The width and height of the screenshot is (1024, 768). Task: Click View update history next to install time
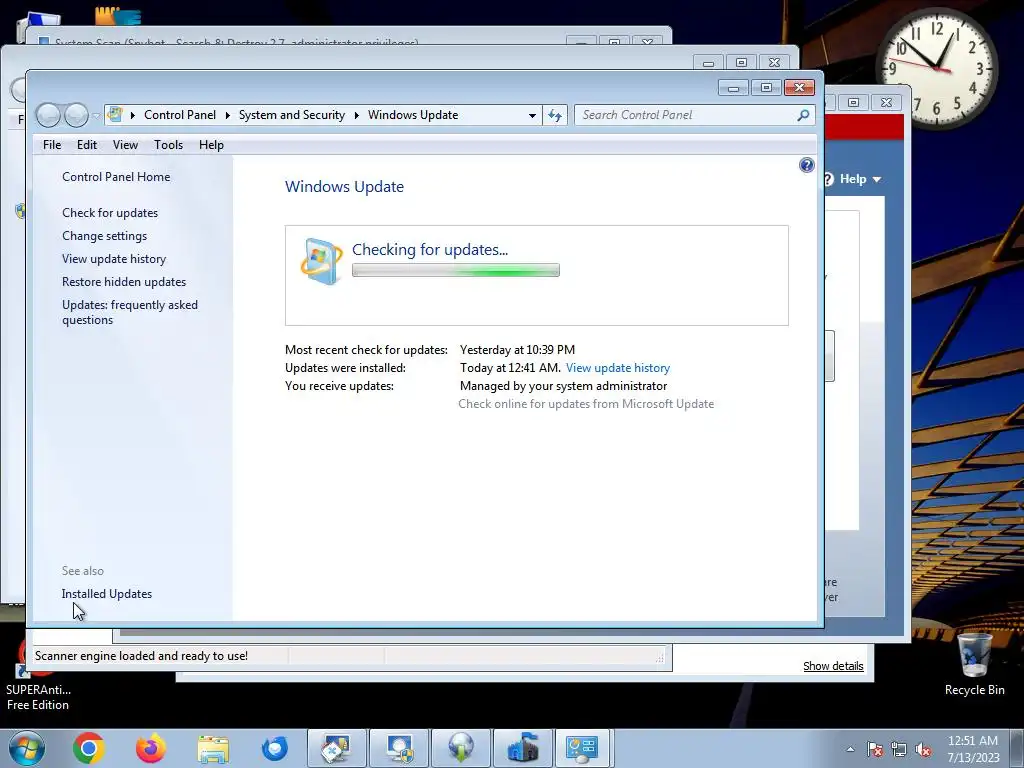click(x=618, y=368)
